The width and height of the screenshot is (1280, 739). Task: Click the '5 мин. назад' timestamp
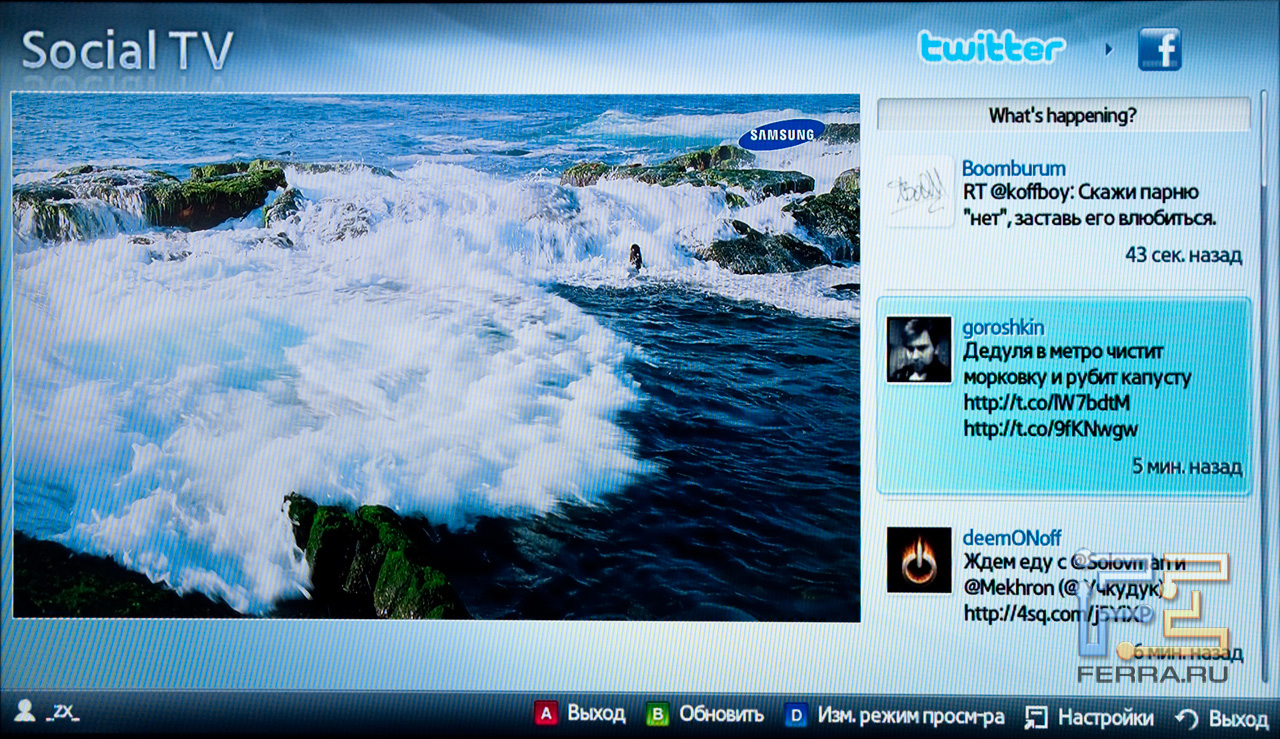tap(1187, 466)
